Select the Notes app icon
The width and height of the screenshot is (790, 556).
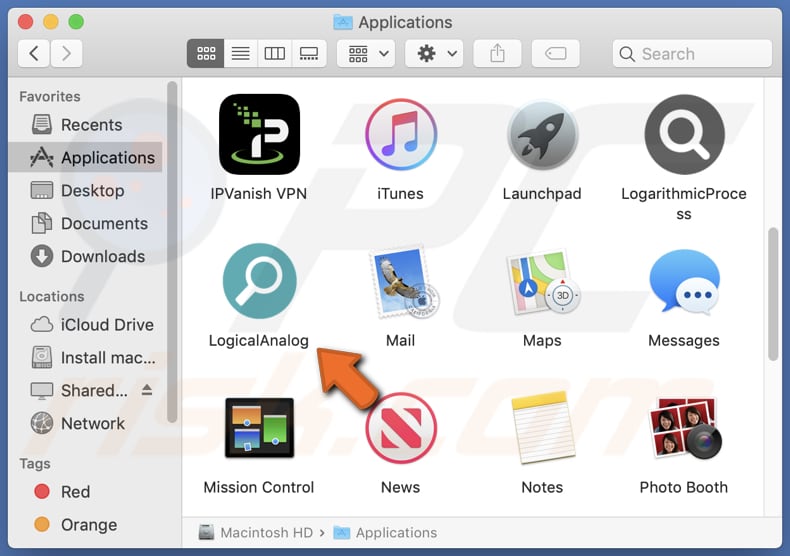pyautogui.click(x=543, y=428)
